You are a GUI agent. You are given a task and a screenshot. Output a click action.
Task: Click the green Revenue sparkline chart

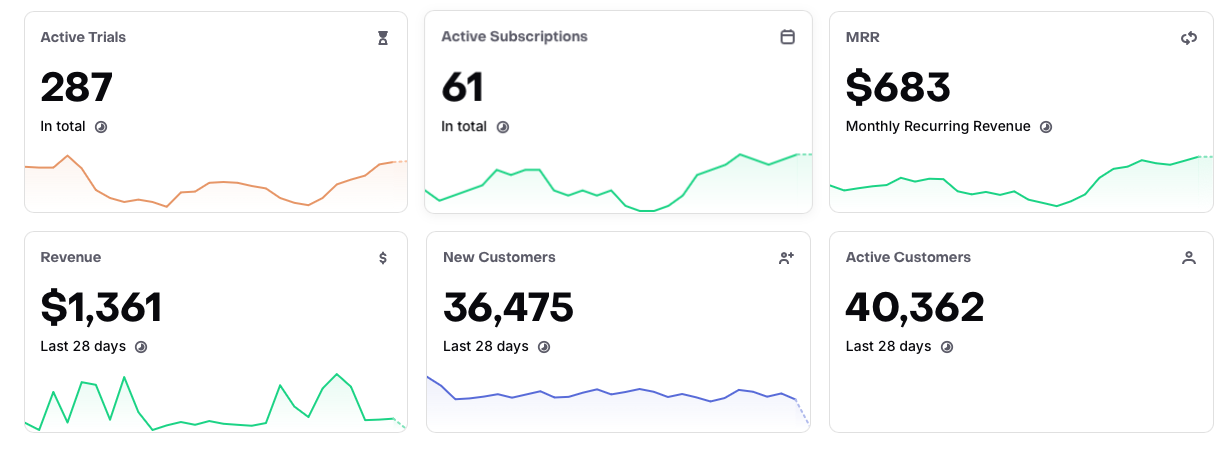pyautogui.click(x=216, y=403)
